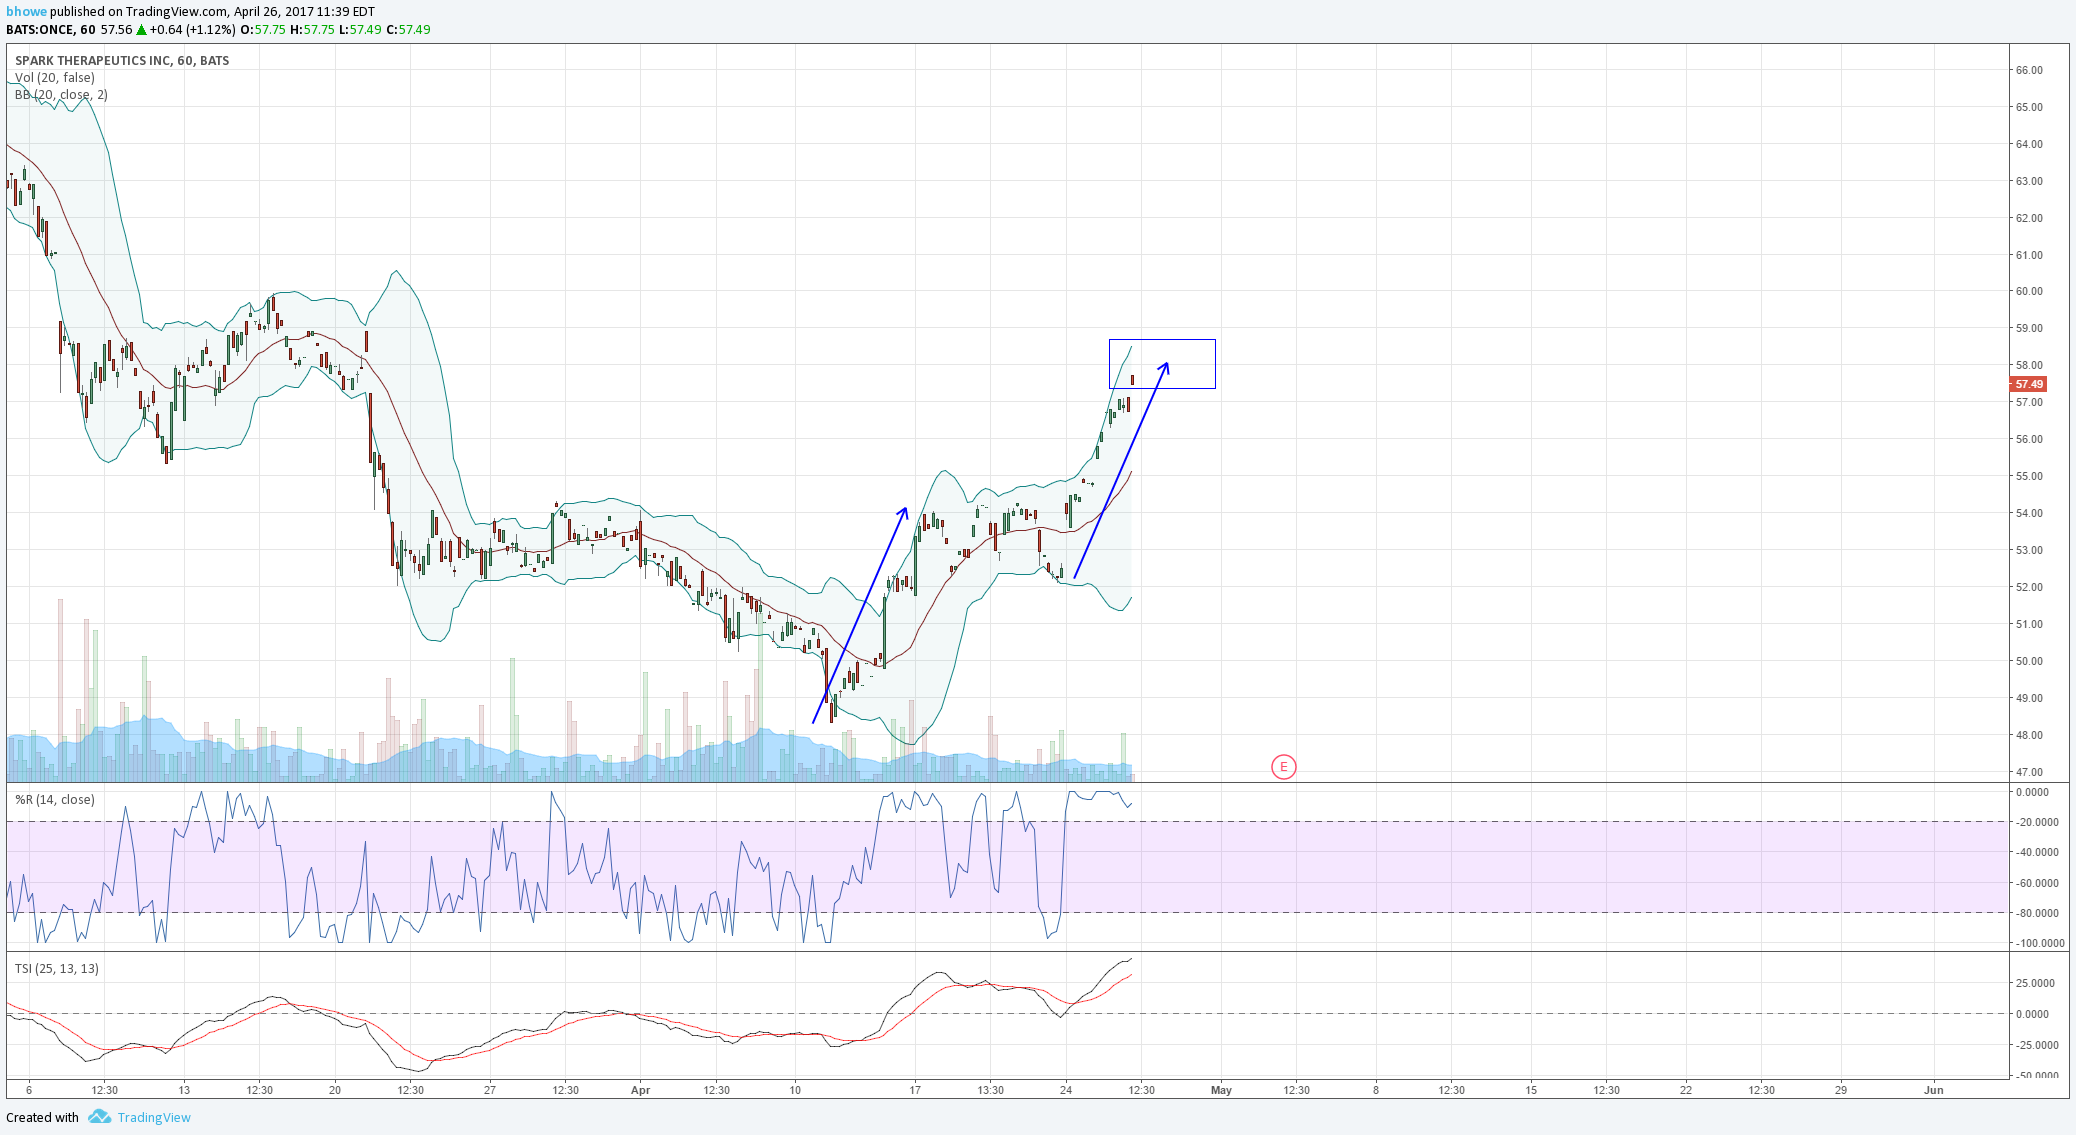
Task: Click the 54.00 price axis label
Action: (2029, 513)
